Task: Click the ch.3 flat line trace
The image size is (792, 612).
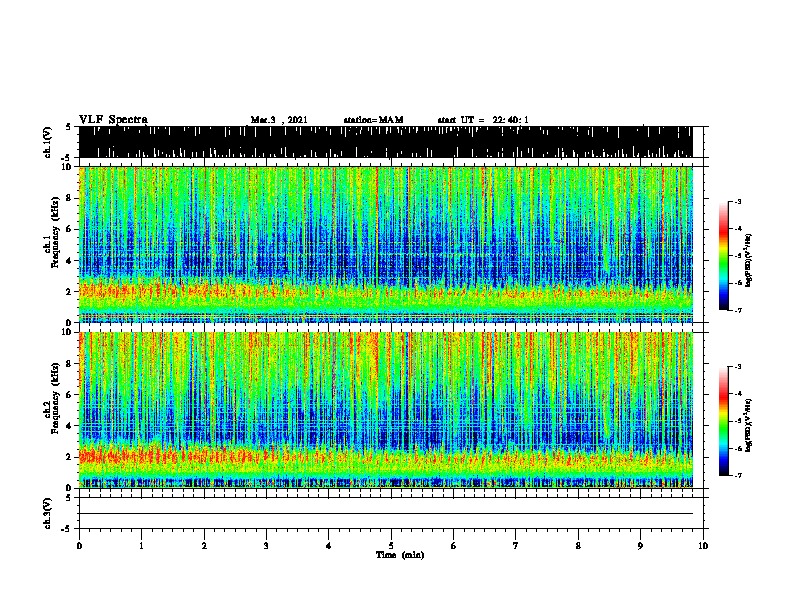Action: [386, 514]
